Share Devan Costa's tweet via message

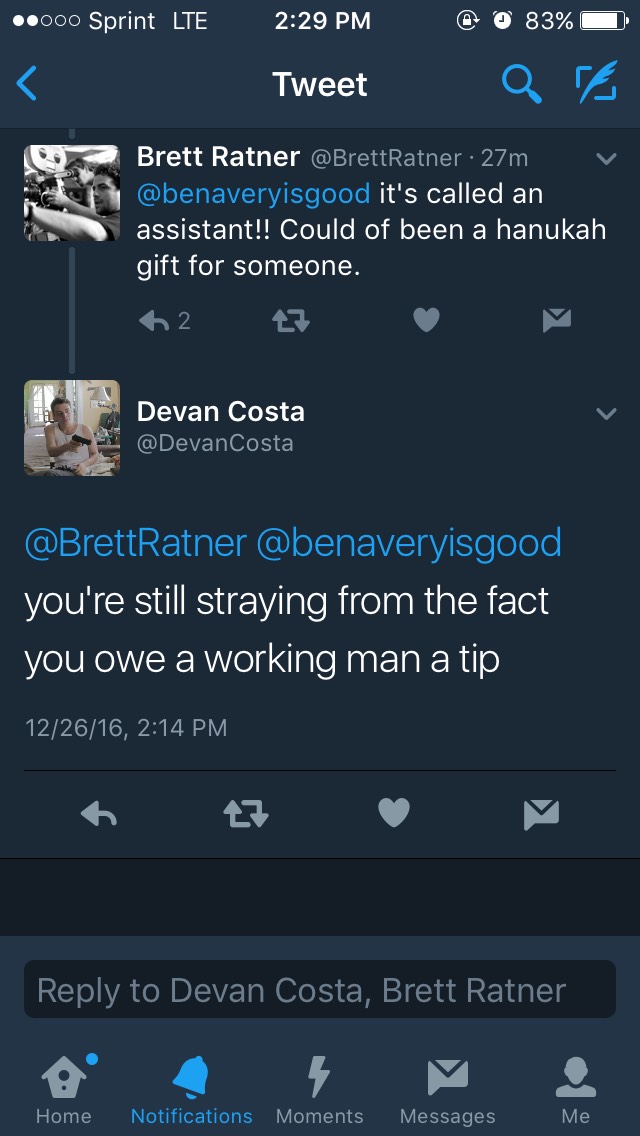541,815
